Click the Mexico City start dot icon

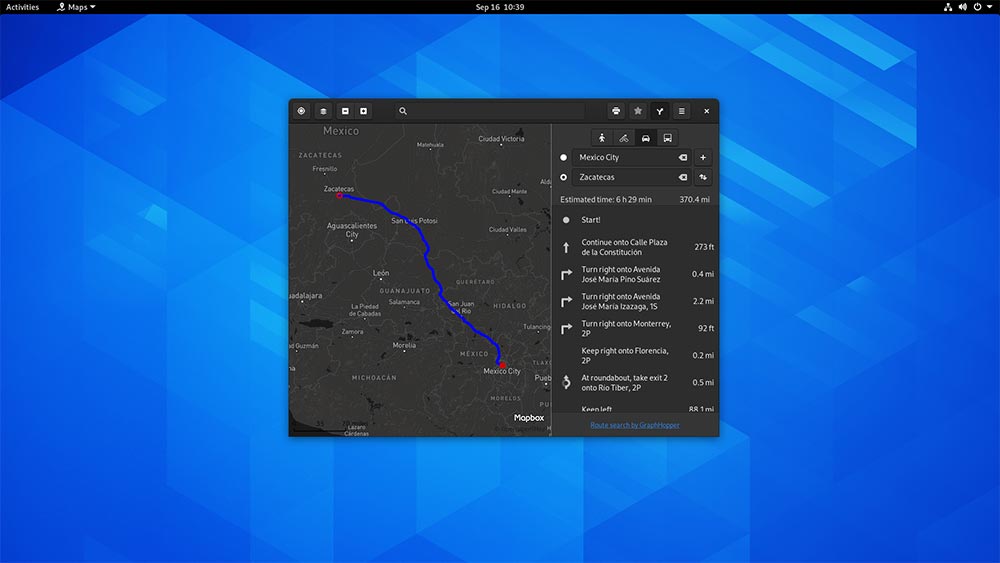tap(563, 157)
